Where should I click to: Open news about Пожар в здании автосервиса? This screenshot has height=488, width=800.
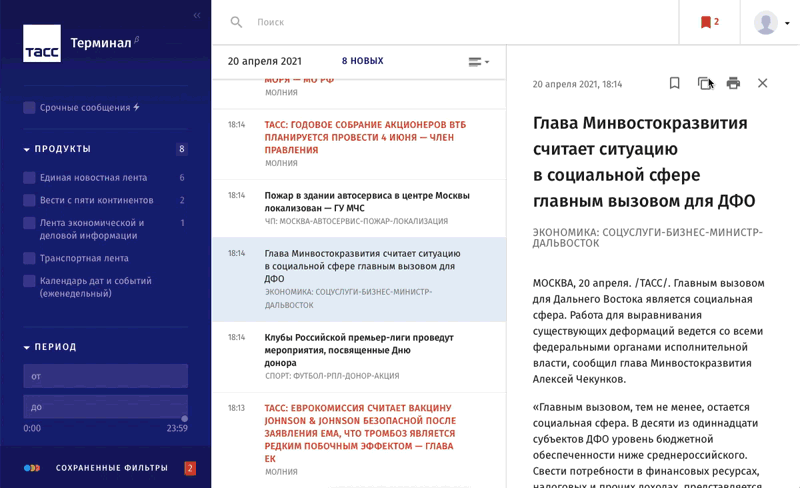click(x=359, y=208)
